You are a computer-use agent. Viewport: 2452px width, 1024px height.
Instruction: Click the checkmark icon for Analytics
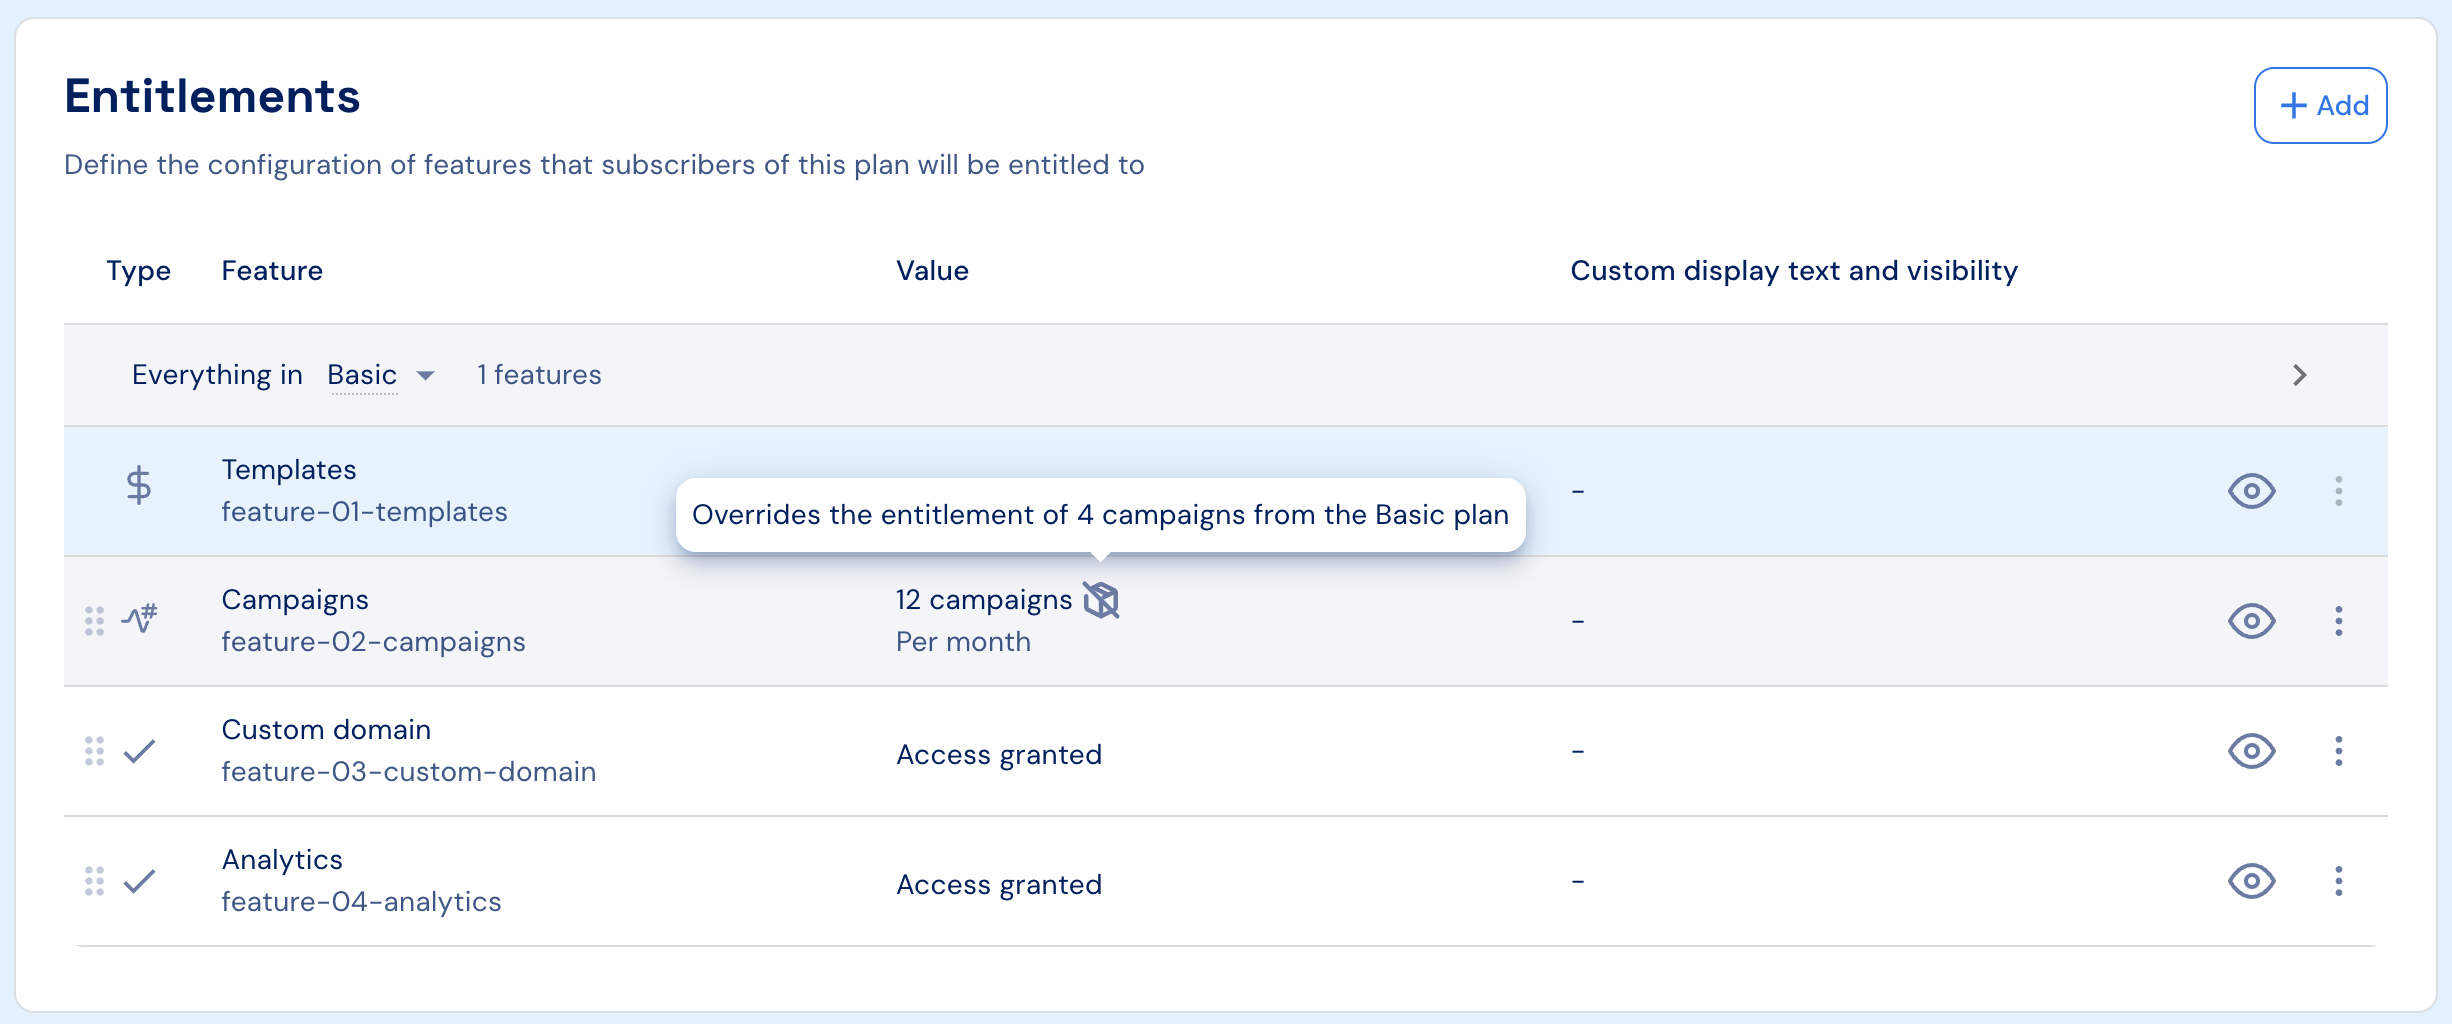click(x=139, y=881)
